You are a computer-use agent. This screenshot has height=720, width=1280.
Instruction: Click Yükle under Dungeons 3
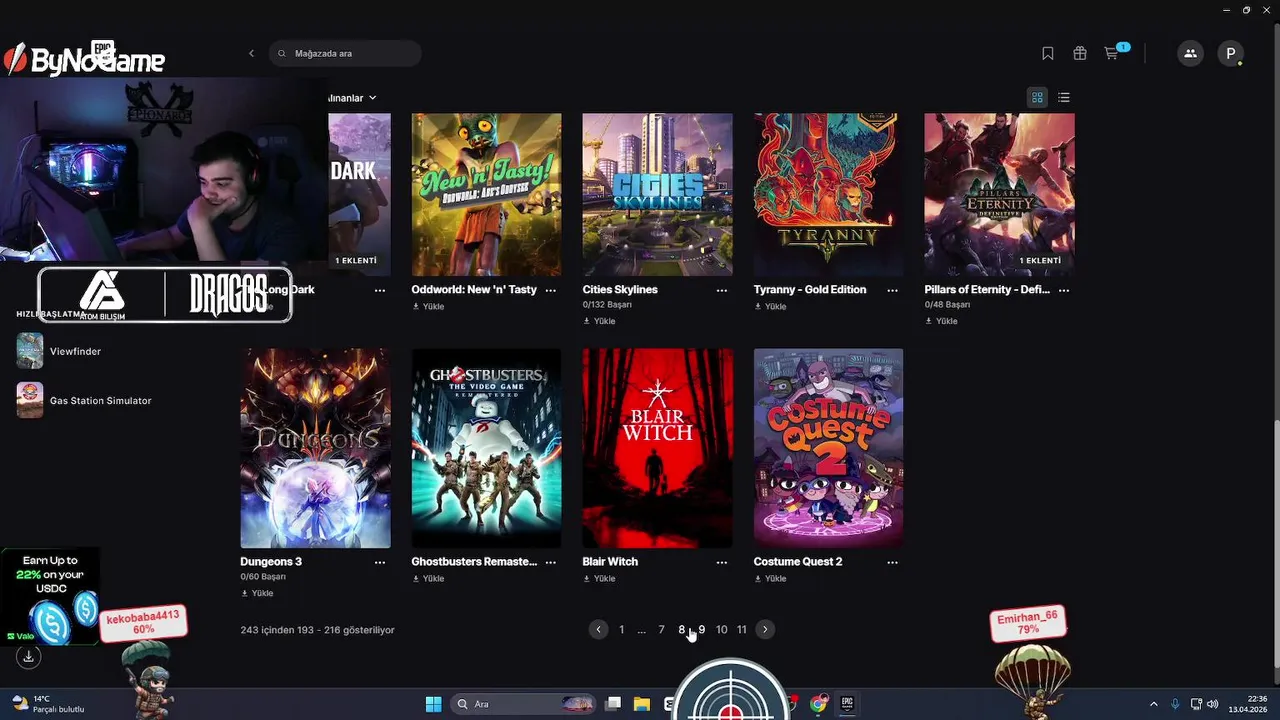tap(257, 593)
